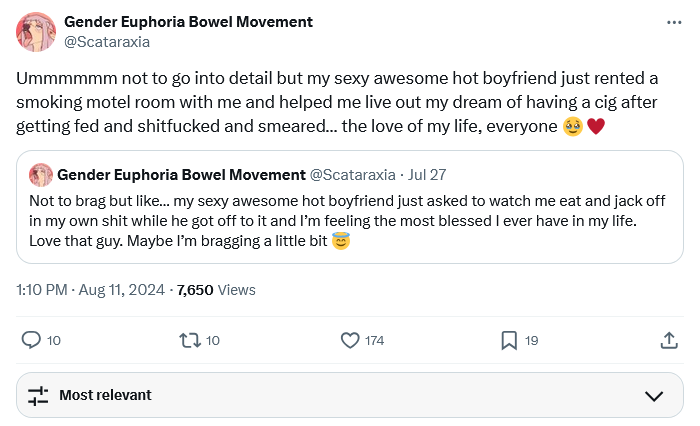Open the 1:10 PM · Aug 11, 2024 timestamp

point(90,290)
